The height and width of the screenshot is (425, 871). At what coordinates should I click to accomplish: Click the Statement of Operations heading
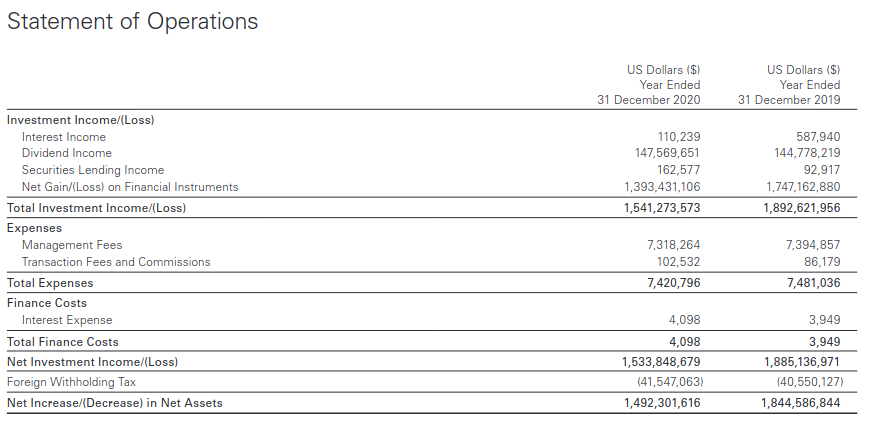(132, 21)
